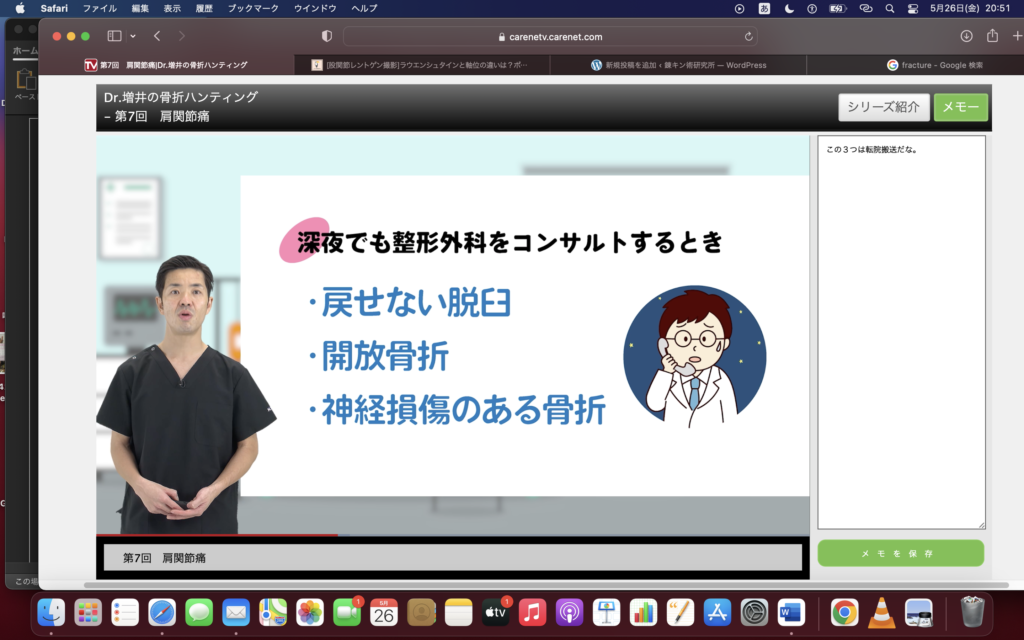Switch to the WordPress tab

click(678, 65)
